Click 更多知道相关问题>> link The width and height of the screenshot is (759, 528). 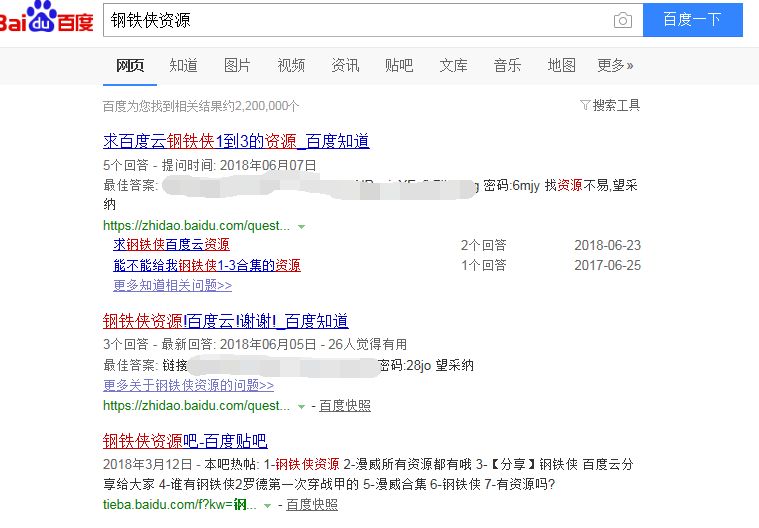pos(172,286)
